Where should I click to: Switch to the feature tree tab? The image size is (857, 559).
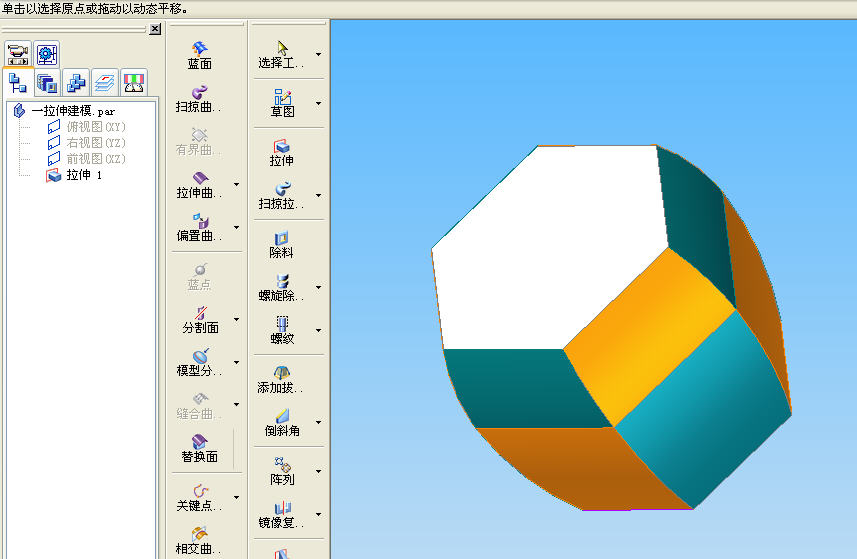17,83
